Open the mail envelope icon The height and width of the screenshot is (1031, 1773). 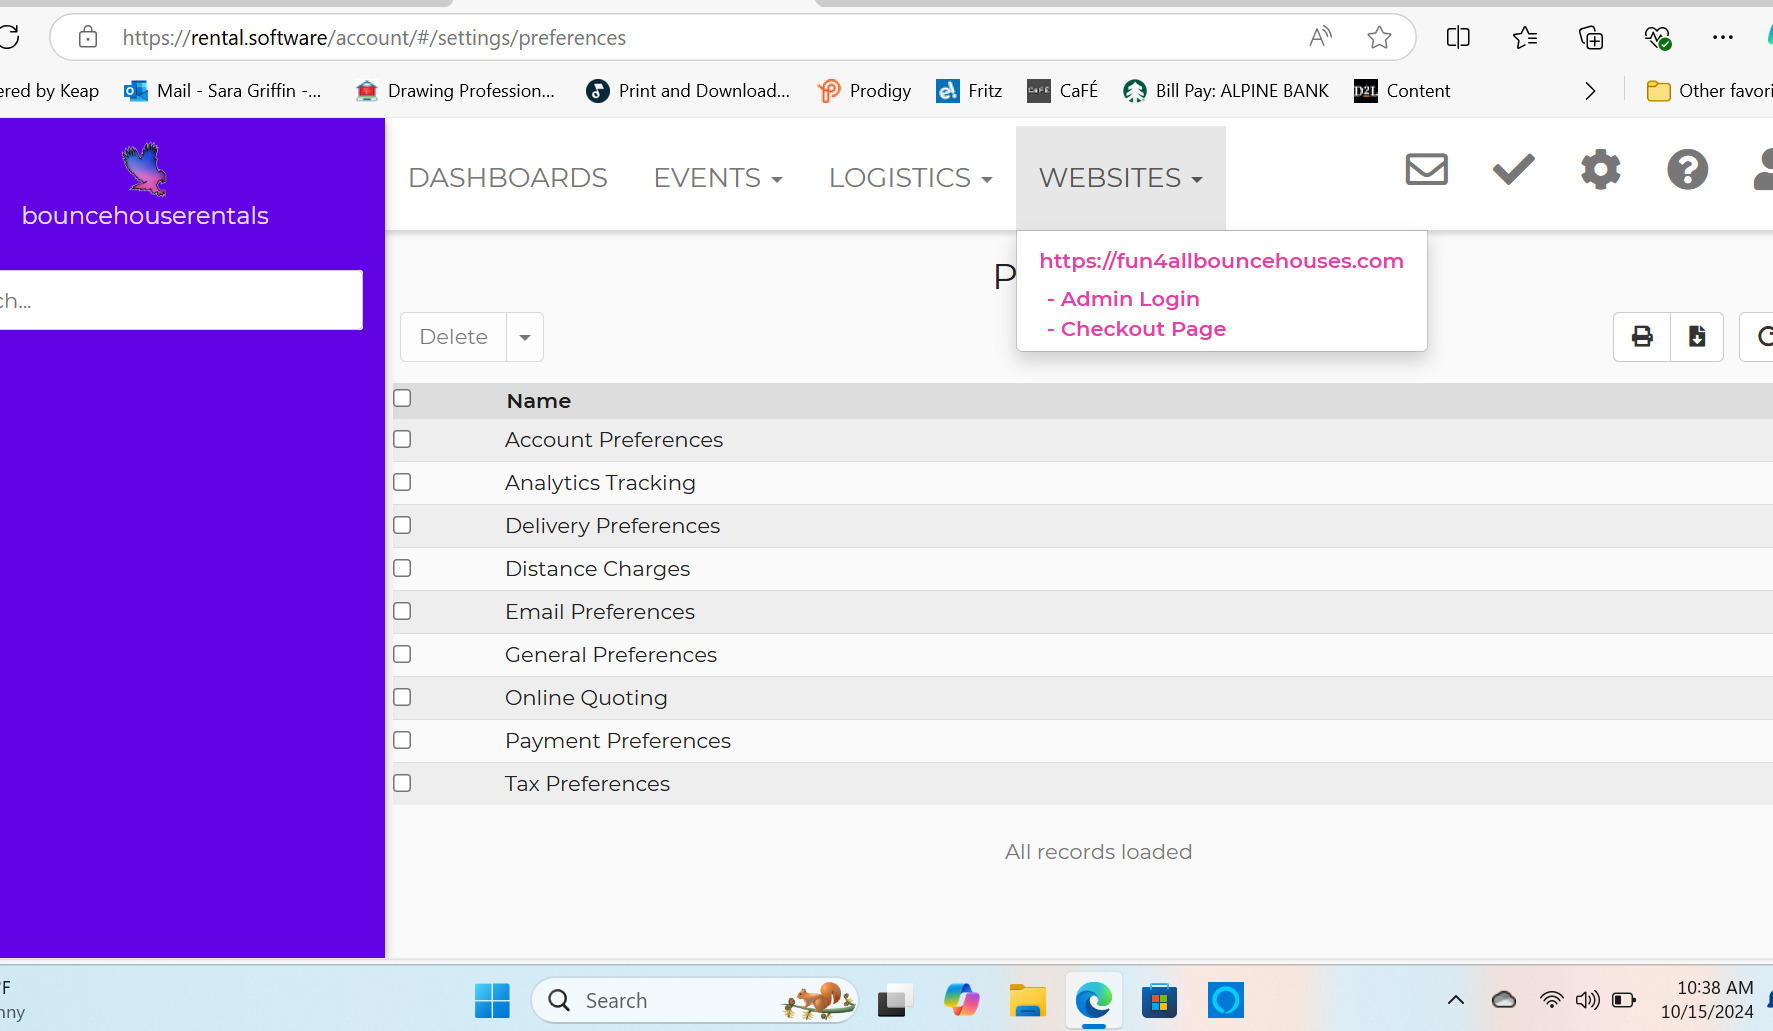(1426, 169)
